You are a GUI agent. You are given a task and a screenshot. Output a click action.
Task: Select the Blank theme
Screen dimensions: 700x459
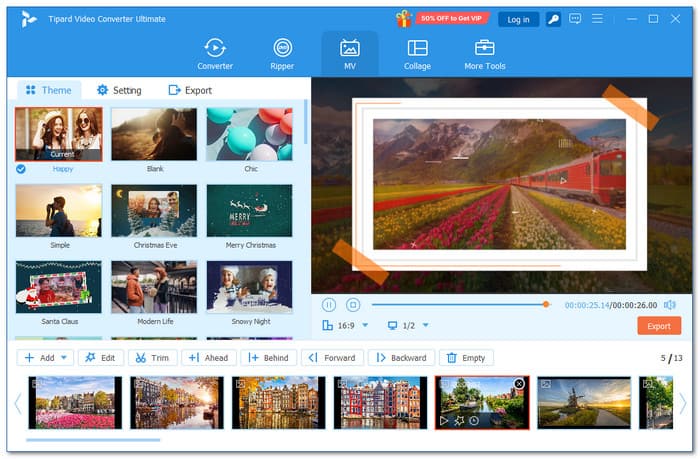coord(154,134)
